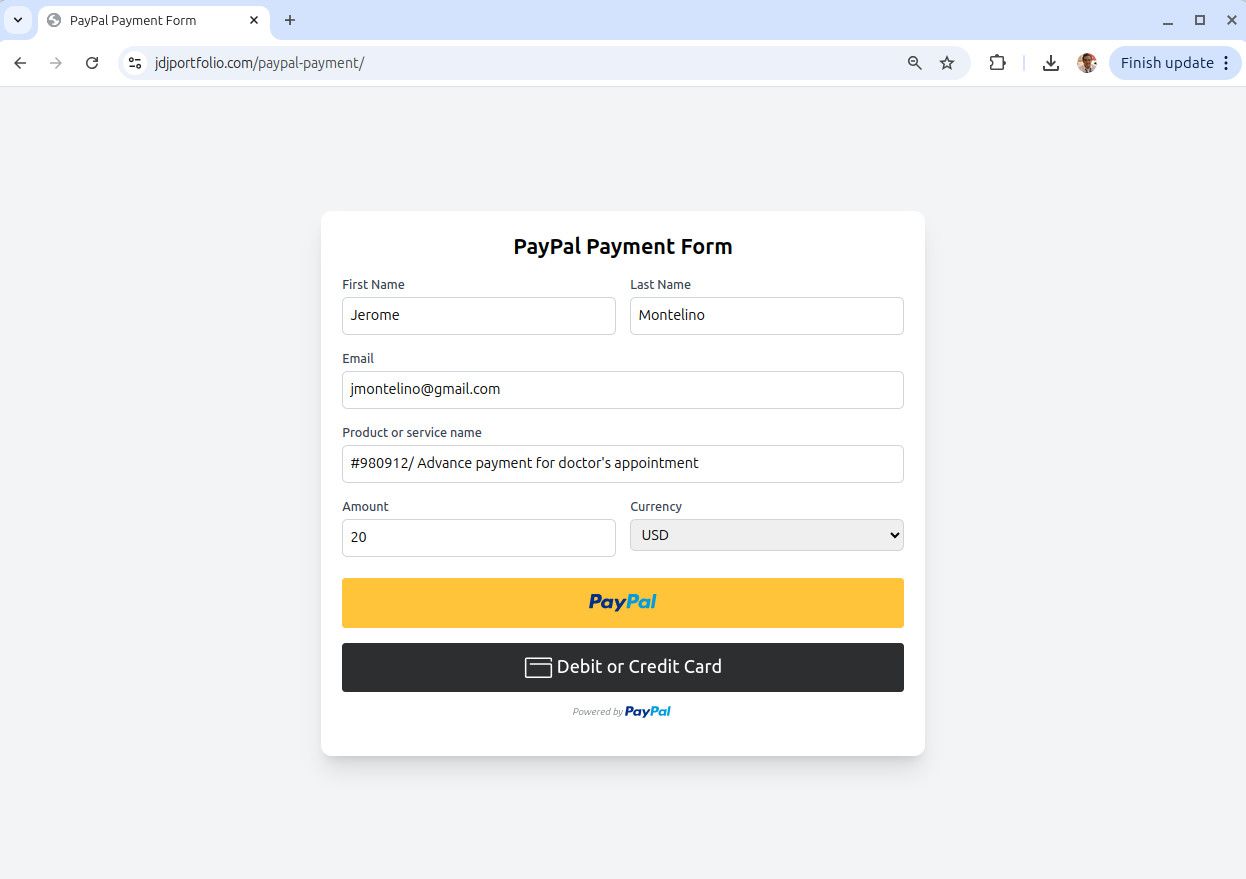This screenshot has height=879, width=1246.
Task: Click the First Name input field
Action: (478, 316)
